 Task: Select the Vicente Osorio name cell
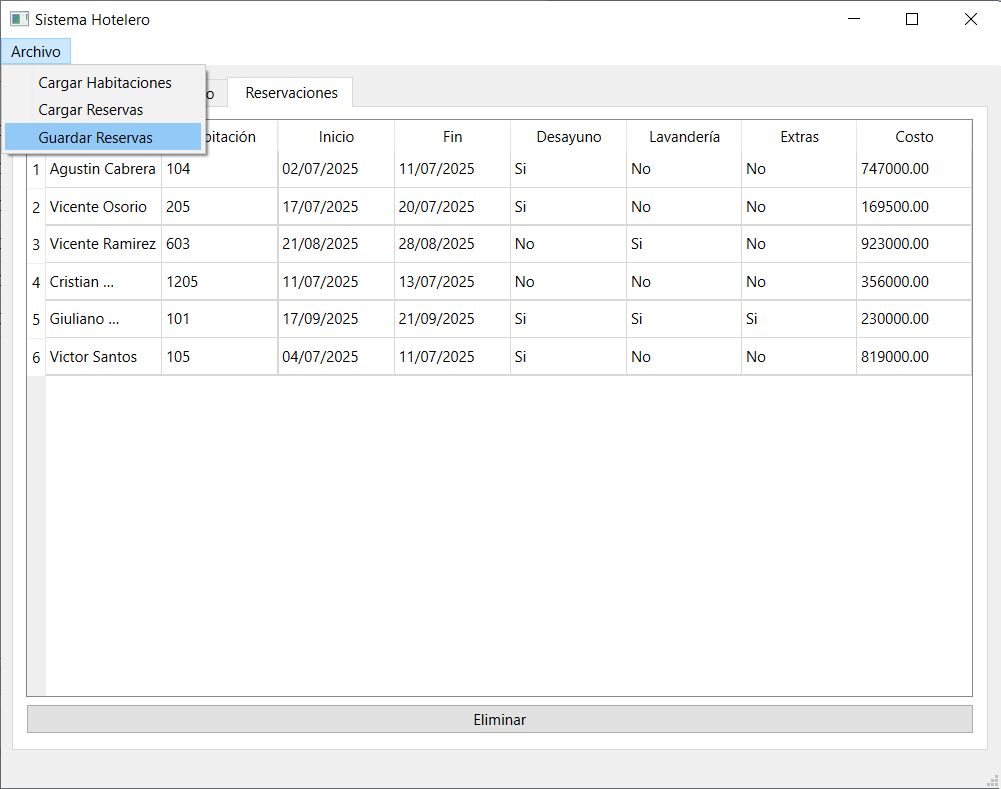[x=103, y=207]
